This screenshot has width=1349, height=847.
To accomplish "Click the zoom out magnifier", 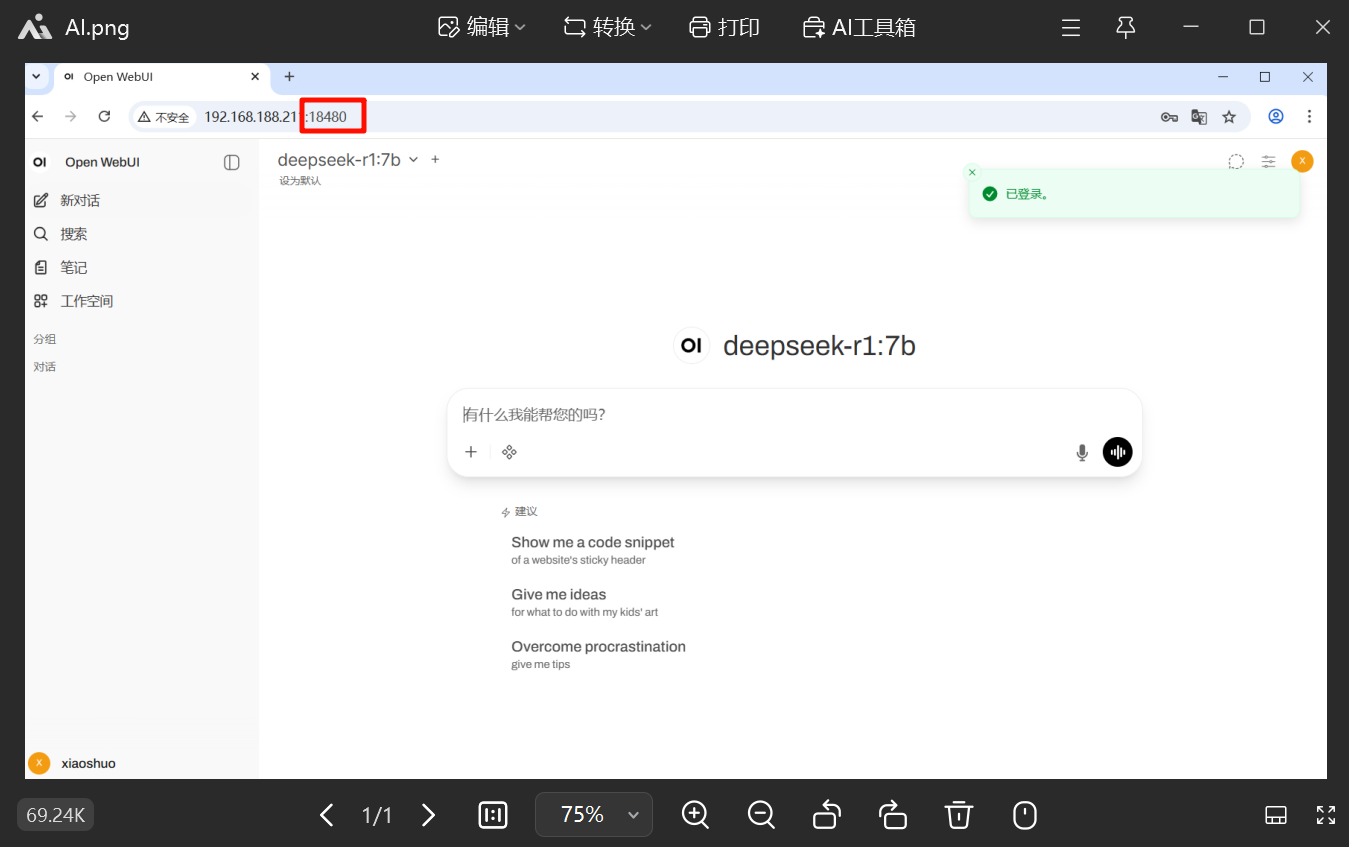I will (761, 815).
